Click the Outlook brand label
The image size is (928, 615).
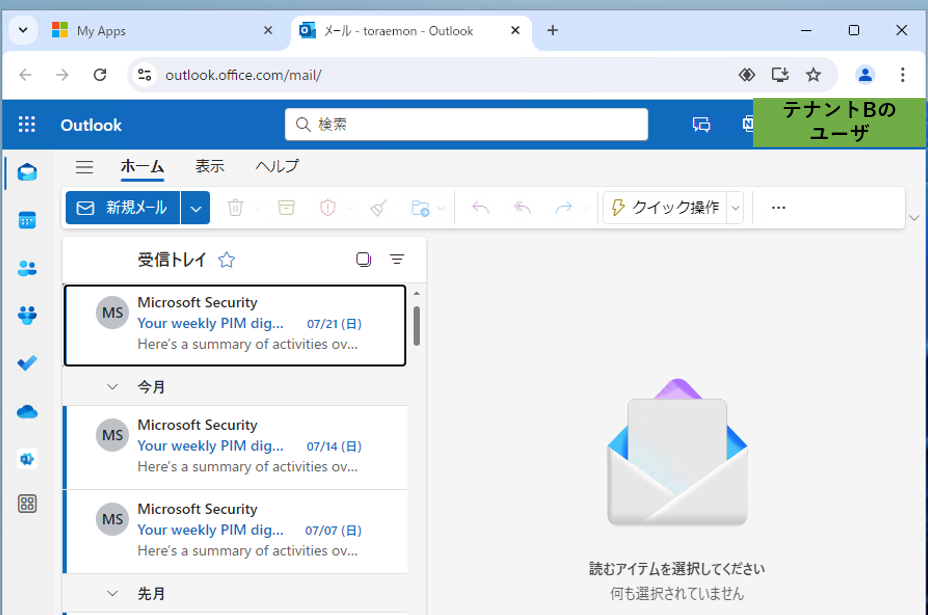click(91, 125)
